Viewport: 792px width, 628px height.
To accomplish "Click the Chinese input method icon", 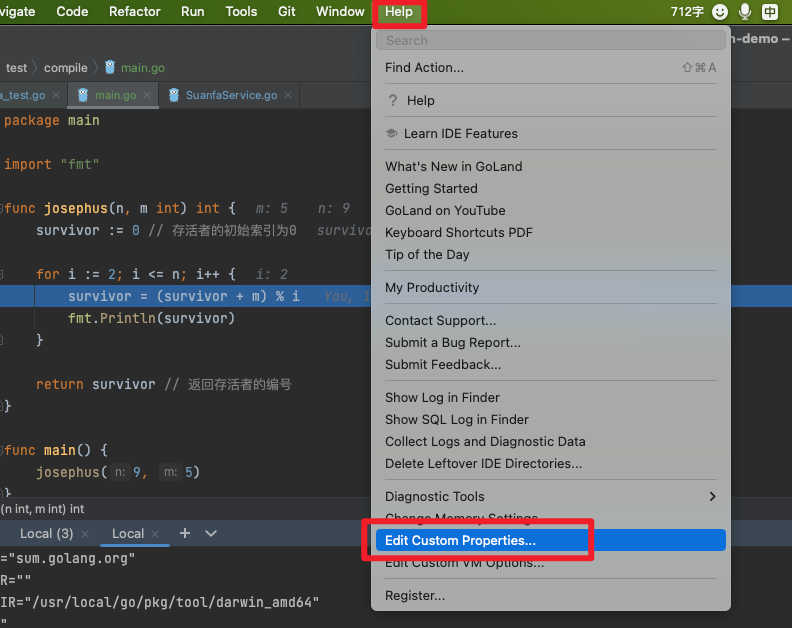I will pyautogui.click(x=770, y=12).
